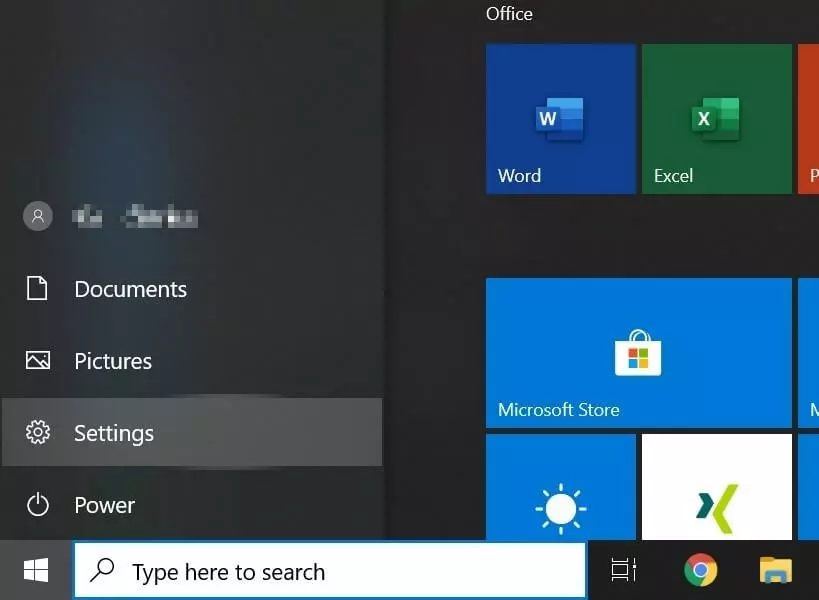The width and height of the screenshot is (819, 600).
Task: Open the Word tile
Action: pos(560,118)
